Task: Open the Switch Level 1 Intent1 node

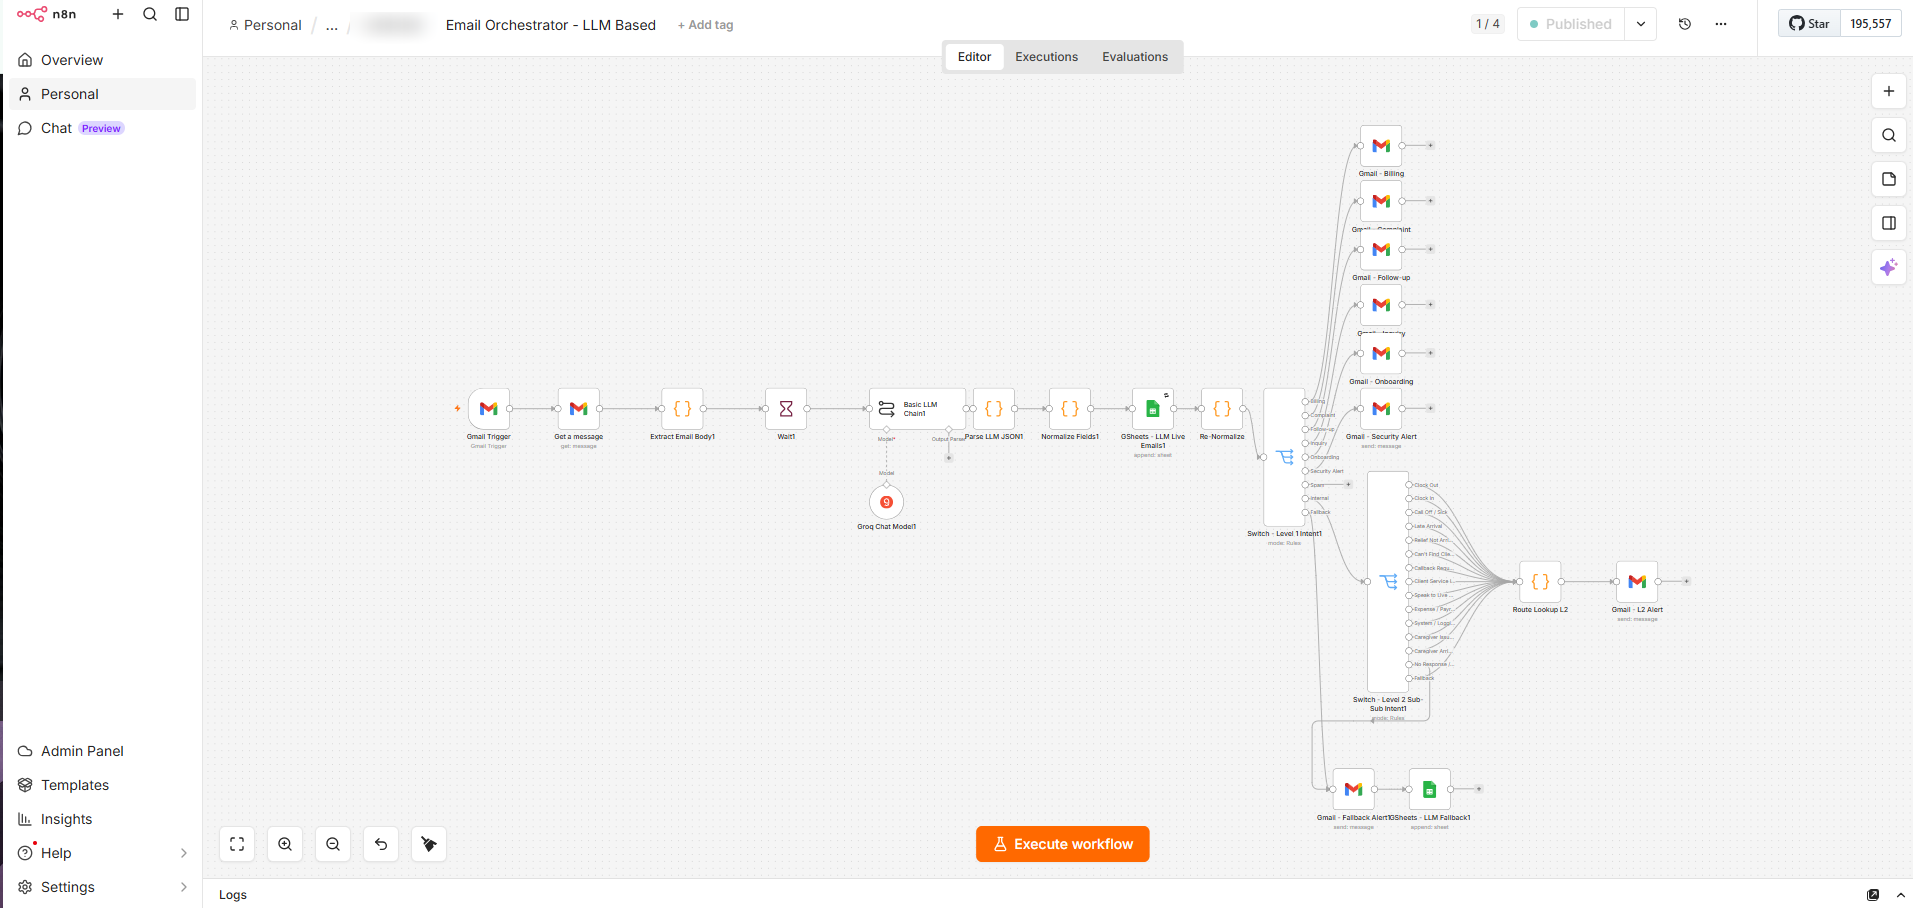Action: click(x=1284, y=457)
